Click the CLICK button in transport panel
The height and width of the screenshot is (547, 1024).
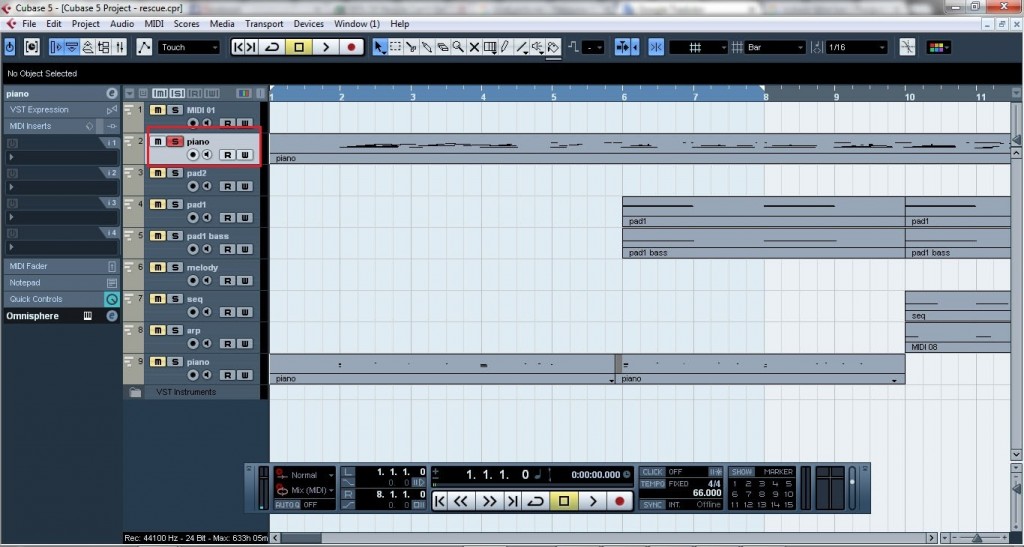coord(652,471)
